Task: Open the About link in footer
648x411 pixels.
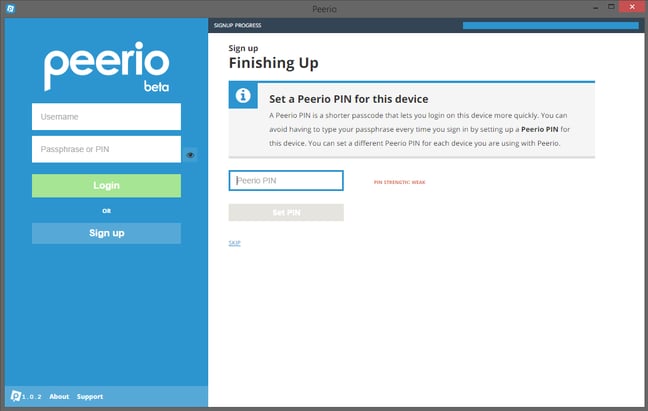Action: 59,397
